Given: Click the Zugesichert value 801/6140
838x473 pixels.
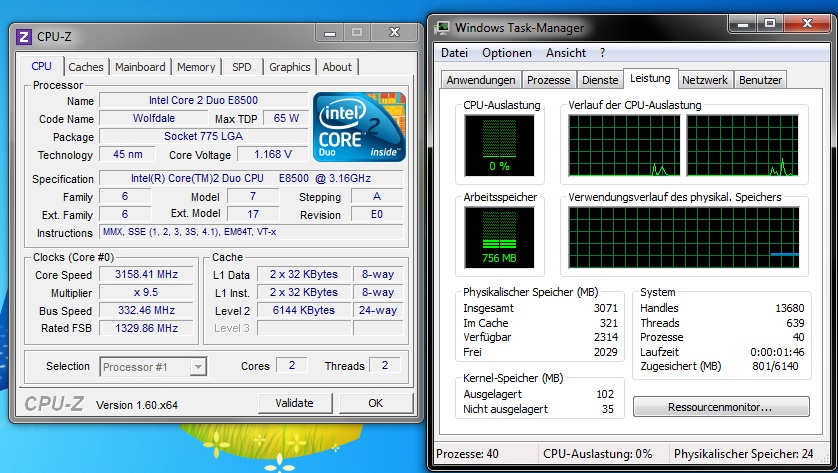Looking at the screenshot, I should click(x=775, y=367).
